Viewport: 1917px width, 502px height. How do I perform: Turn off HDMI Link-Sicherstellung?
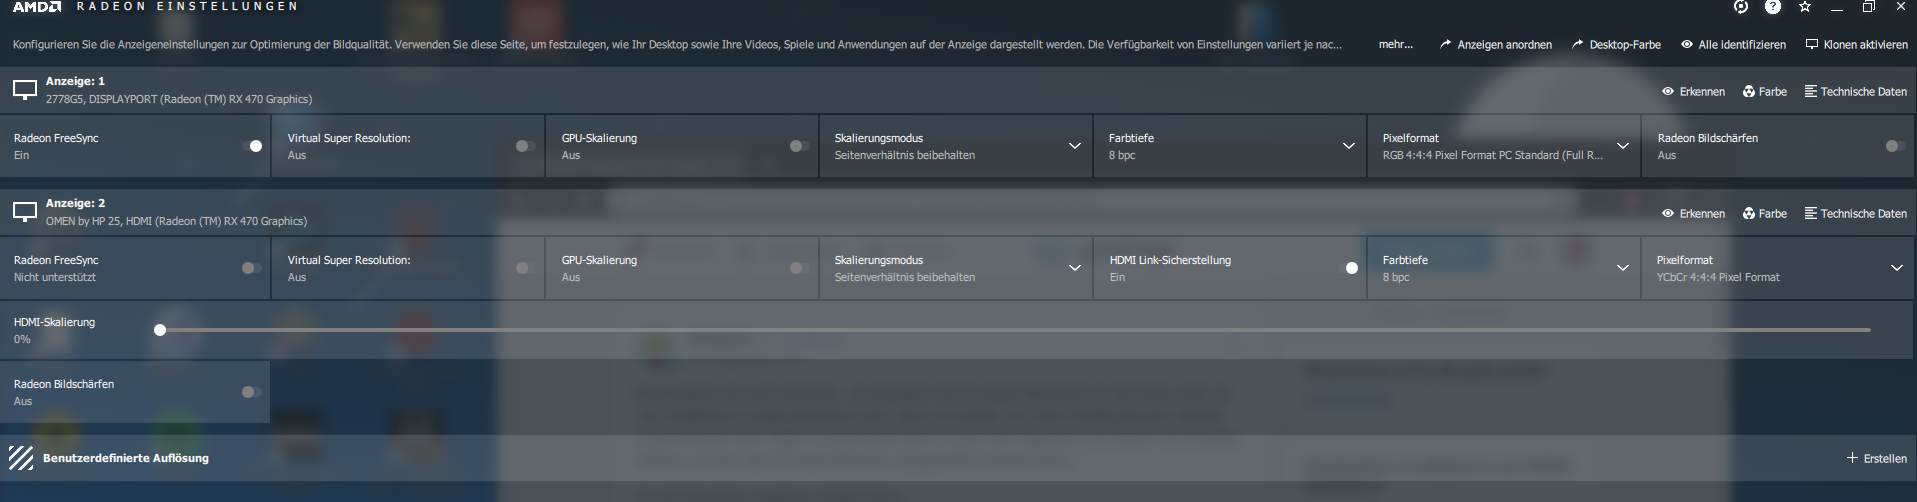point(1347,268)
